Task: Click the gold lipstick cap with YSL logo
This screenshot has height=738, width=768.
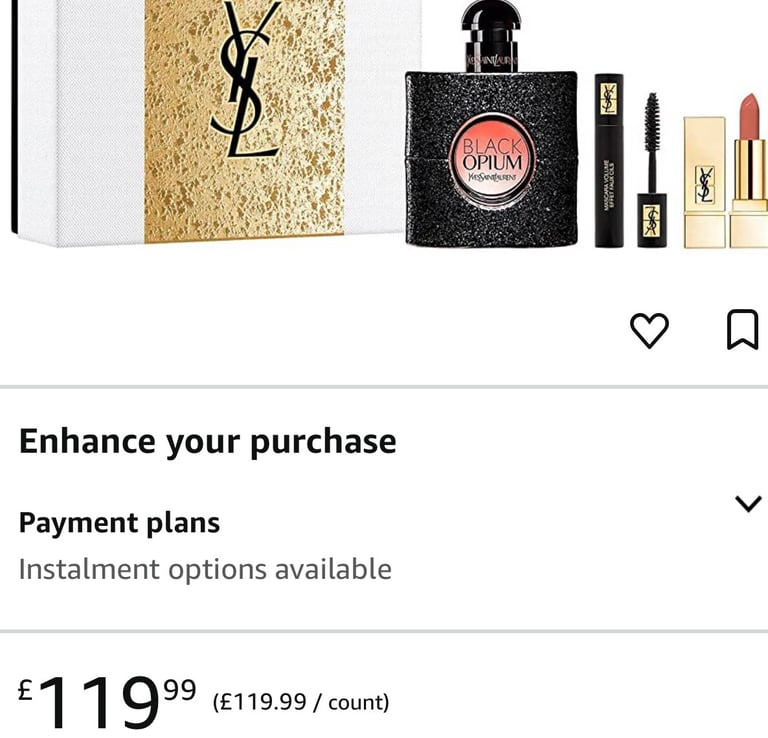Action: tap(704, 182)
